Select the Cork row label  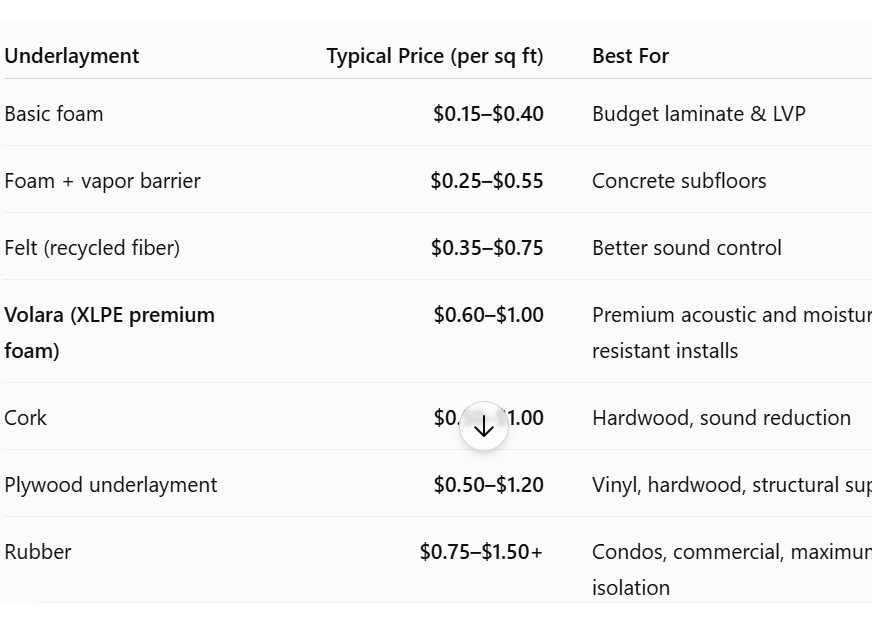(x=26, y=418)
